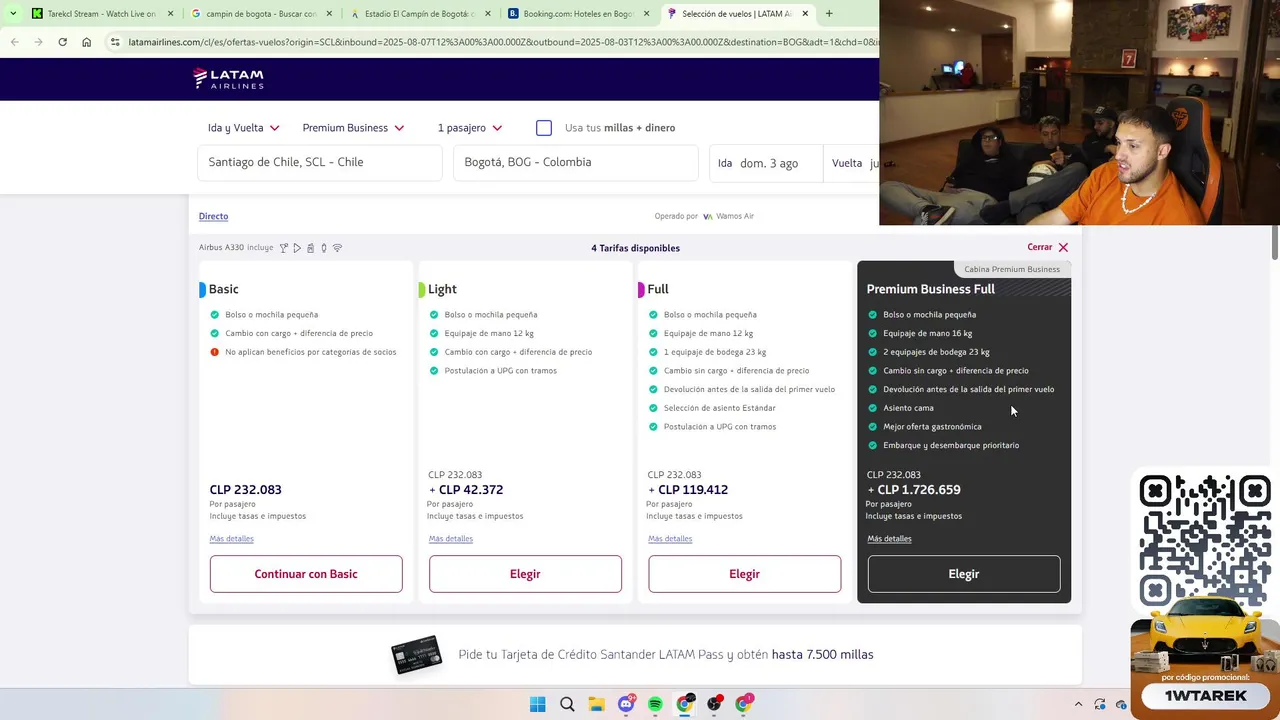Screen dimensions: 1280x720
Task: Open OBS Studio from the taskbar
Action: (714, 704)
